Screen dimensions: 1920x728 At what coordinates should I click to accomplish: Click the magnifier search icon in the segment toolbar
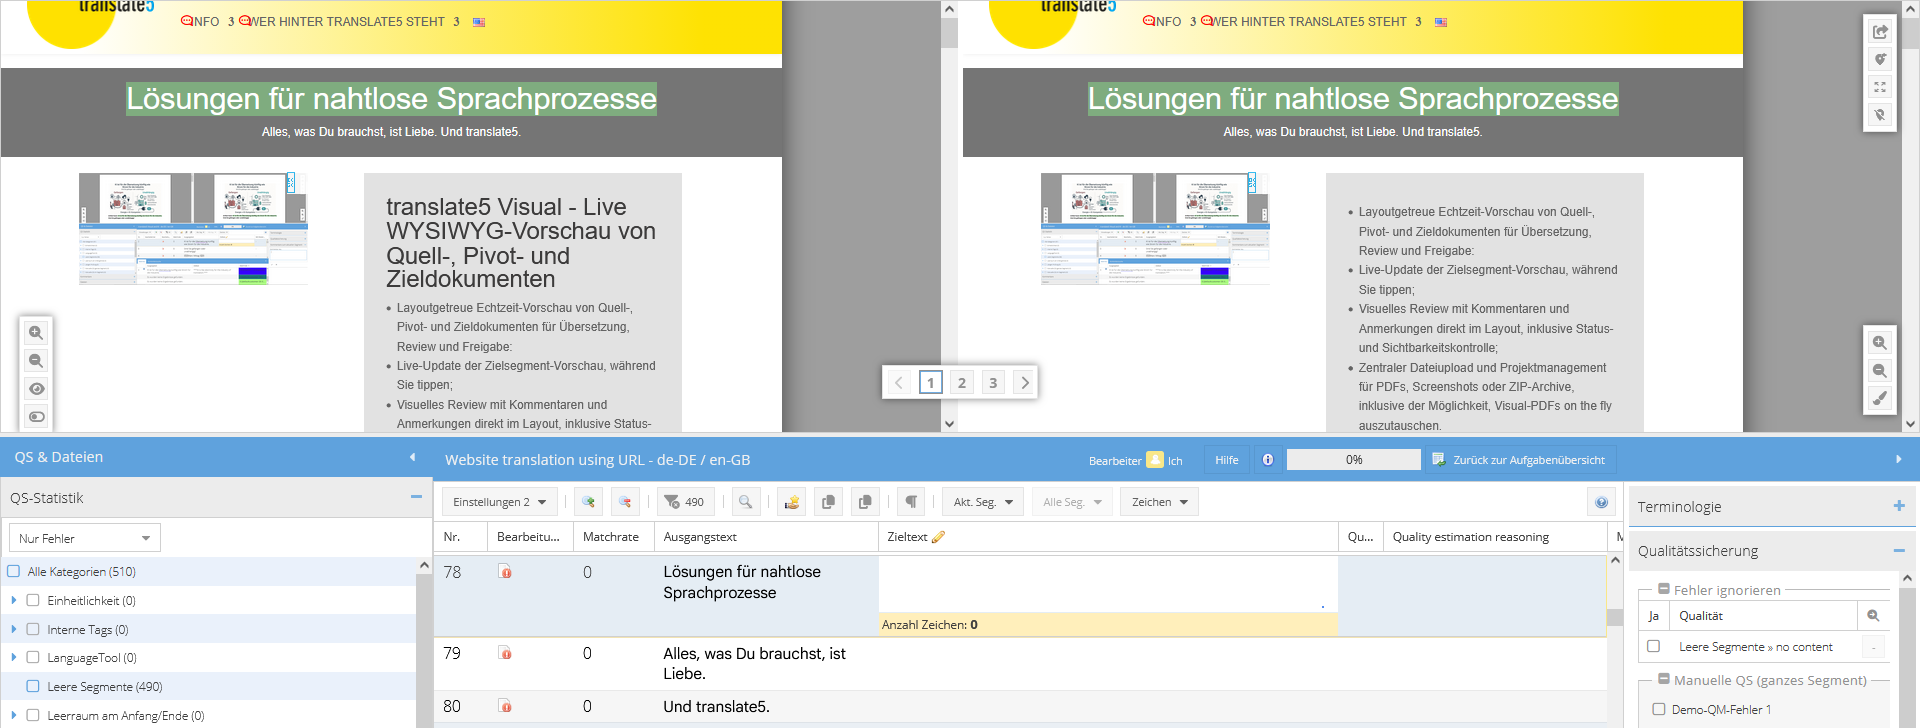[745, 502]
